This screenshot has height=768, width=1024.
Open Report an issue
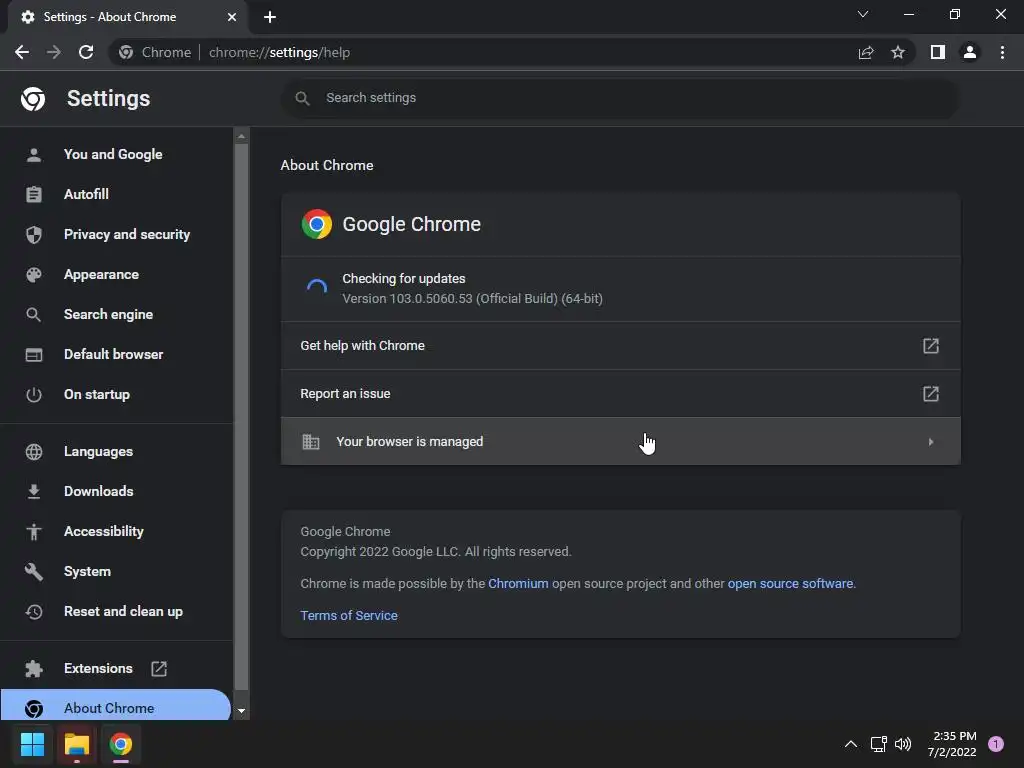point(620,394)
